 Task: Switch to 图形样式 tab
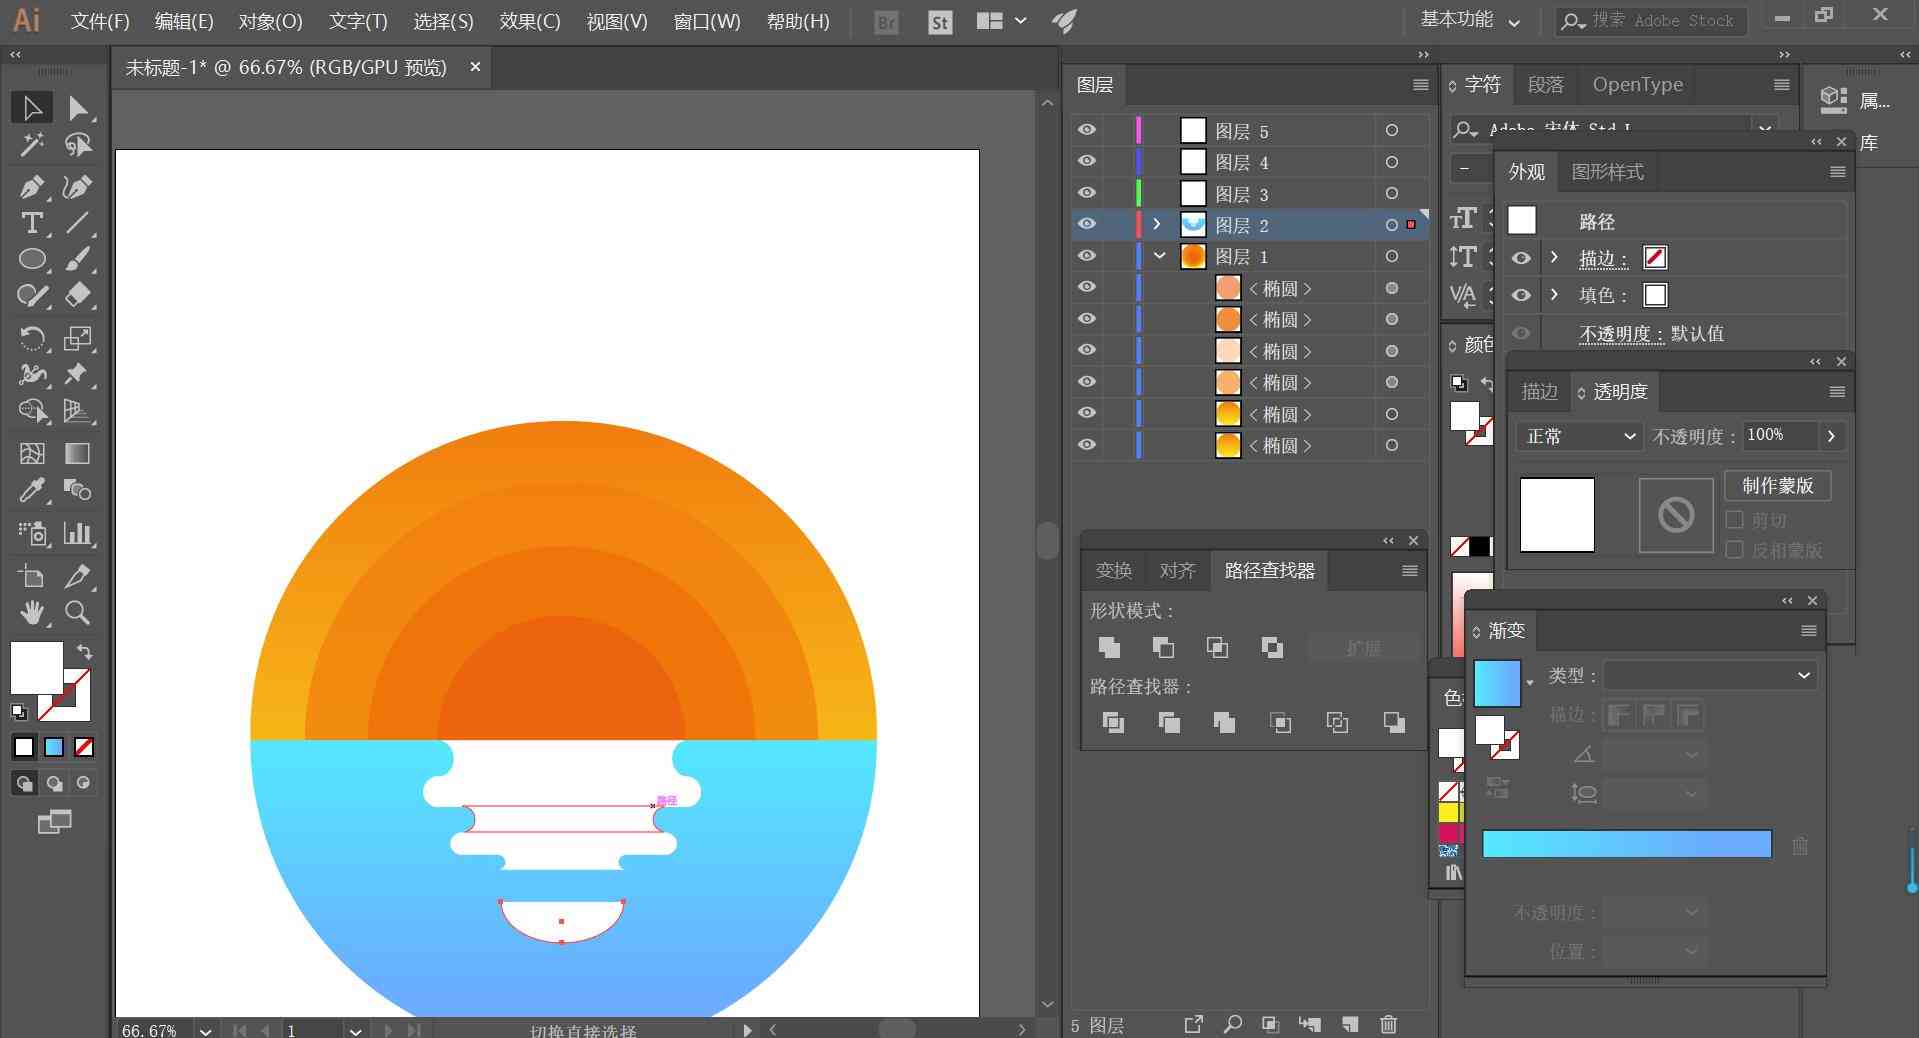1607,172
